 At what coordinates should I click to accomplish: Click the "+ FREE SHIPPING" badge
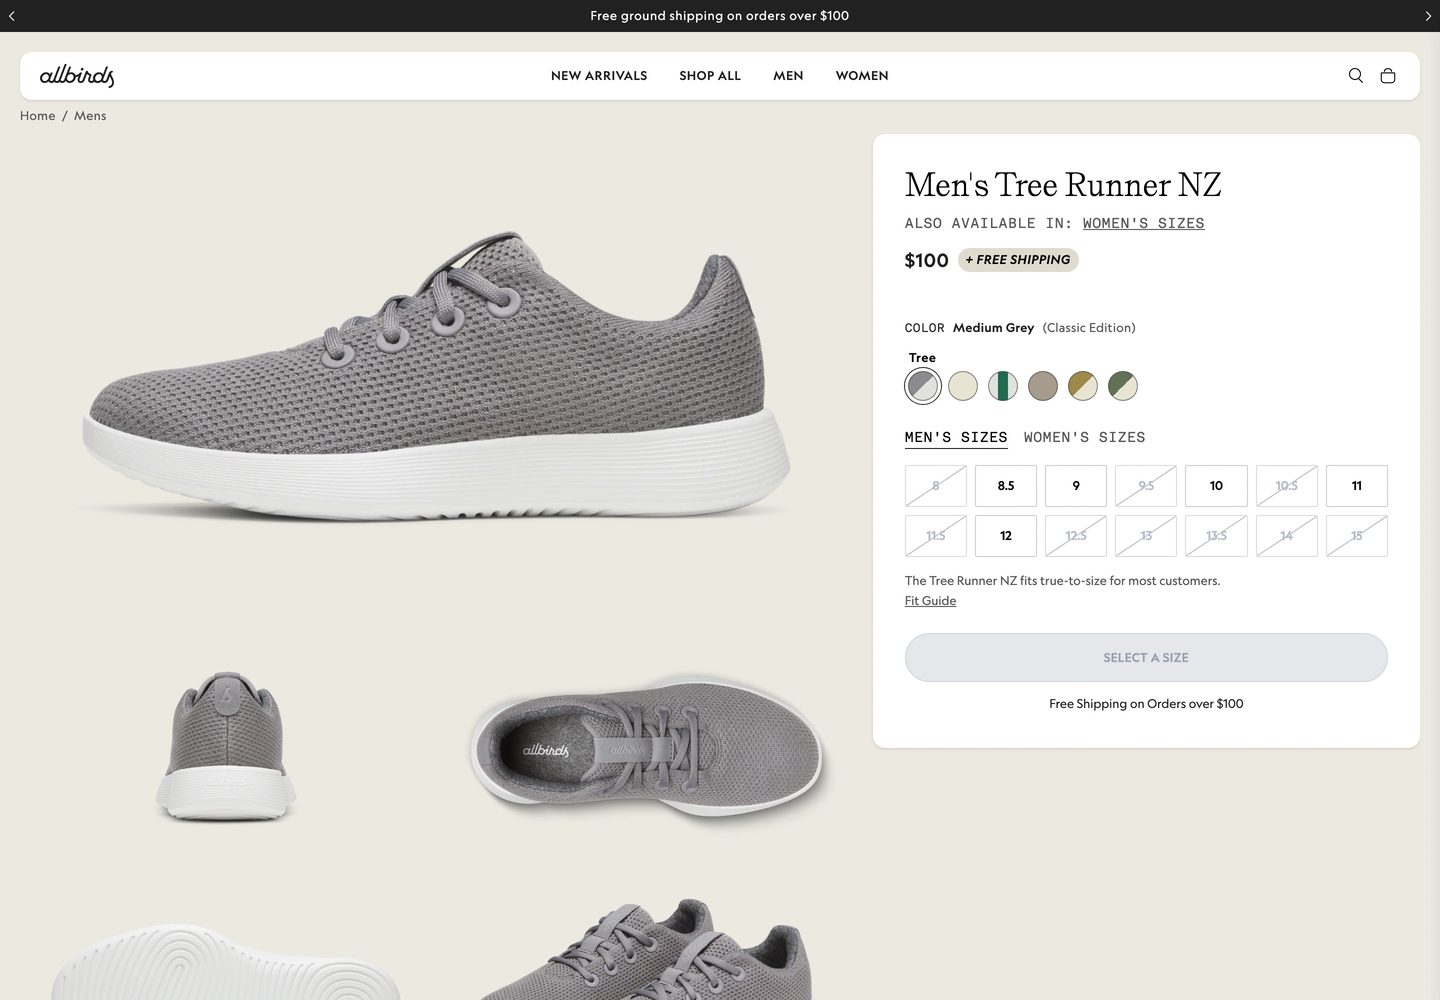coord(1018,260)
